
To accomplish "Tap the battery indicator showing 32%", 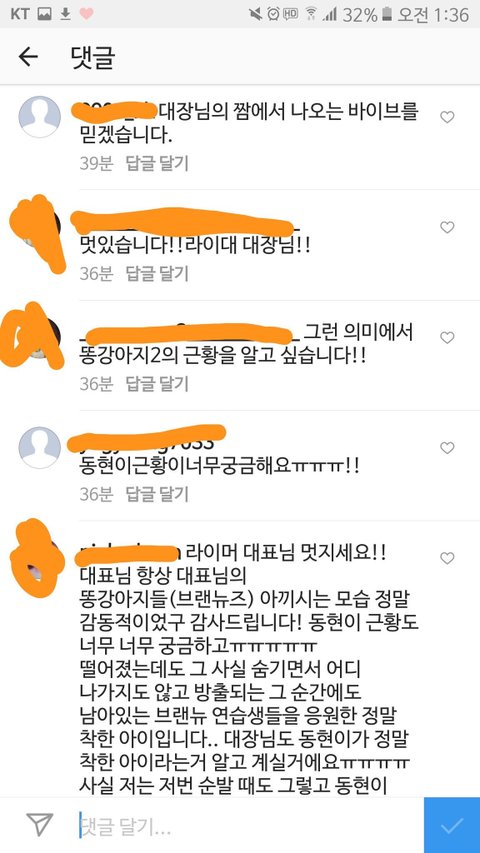I will tap(387, 14).
